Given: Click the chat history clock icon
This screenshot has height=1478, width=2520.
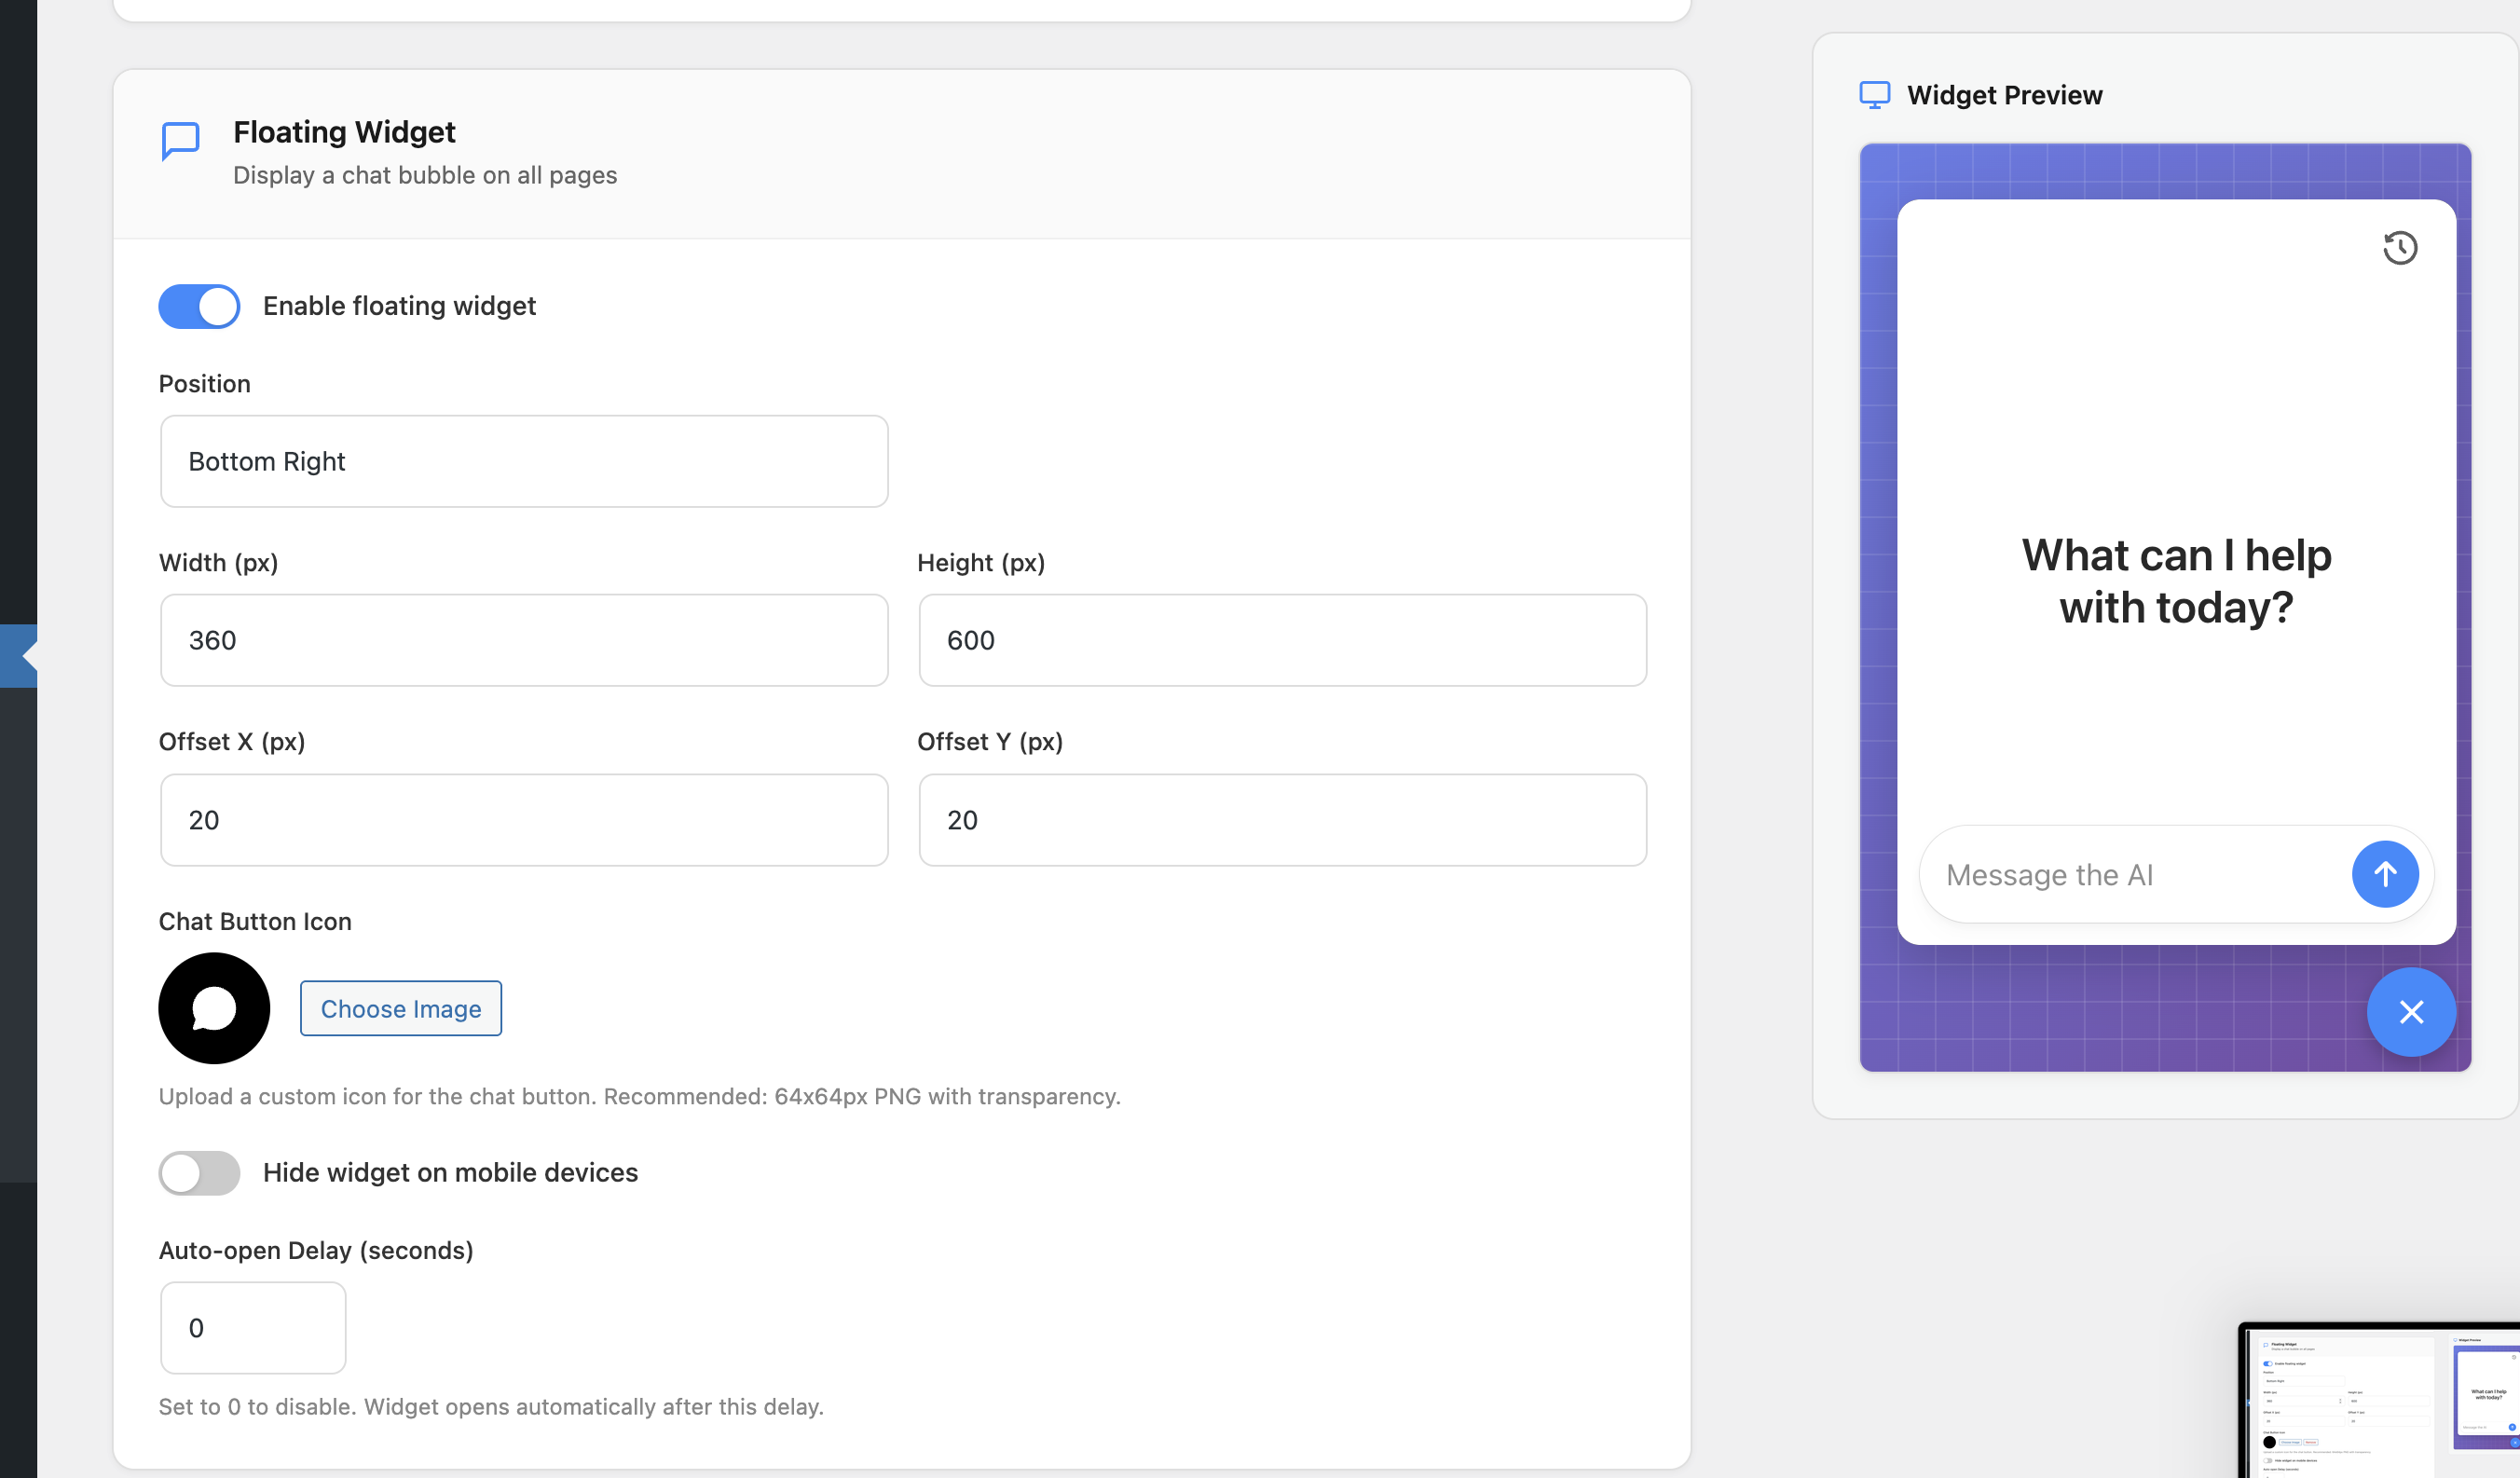Looking at the screenshot, I should [x=2399, y=247].
